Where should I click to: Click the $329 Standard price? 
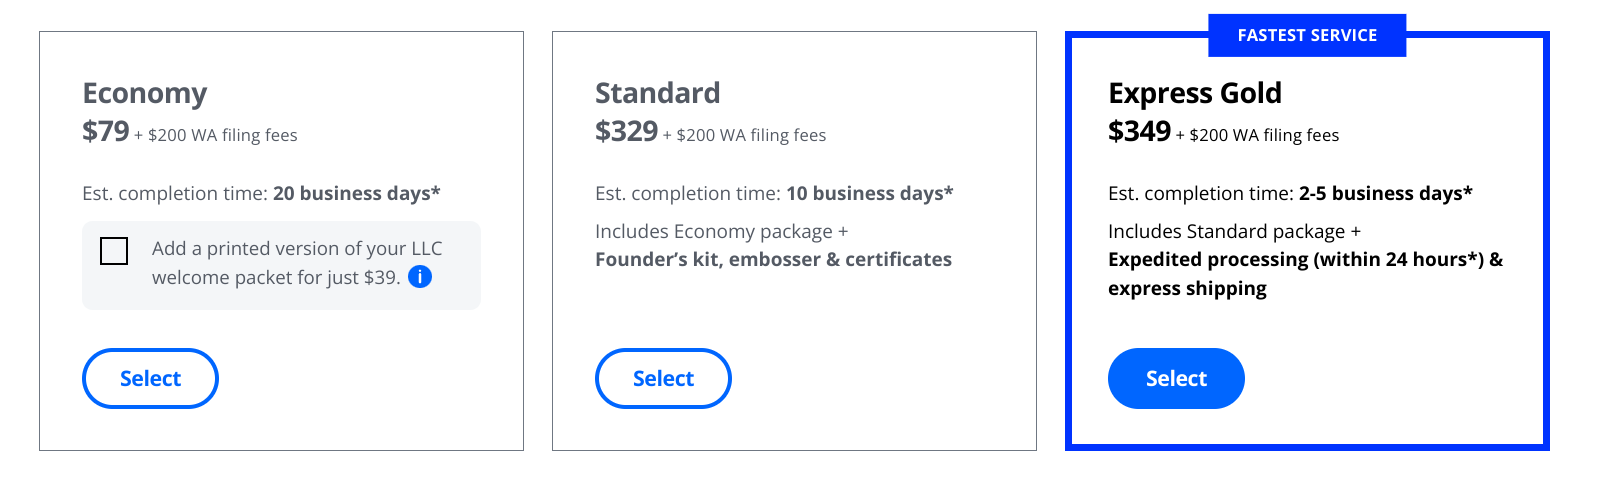[627, 131]
